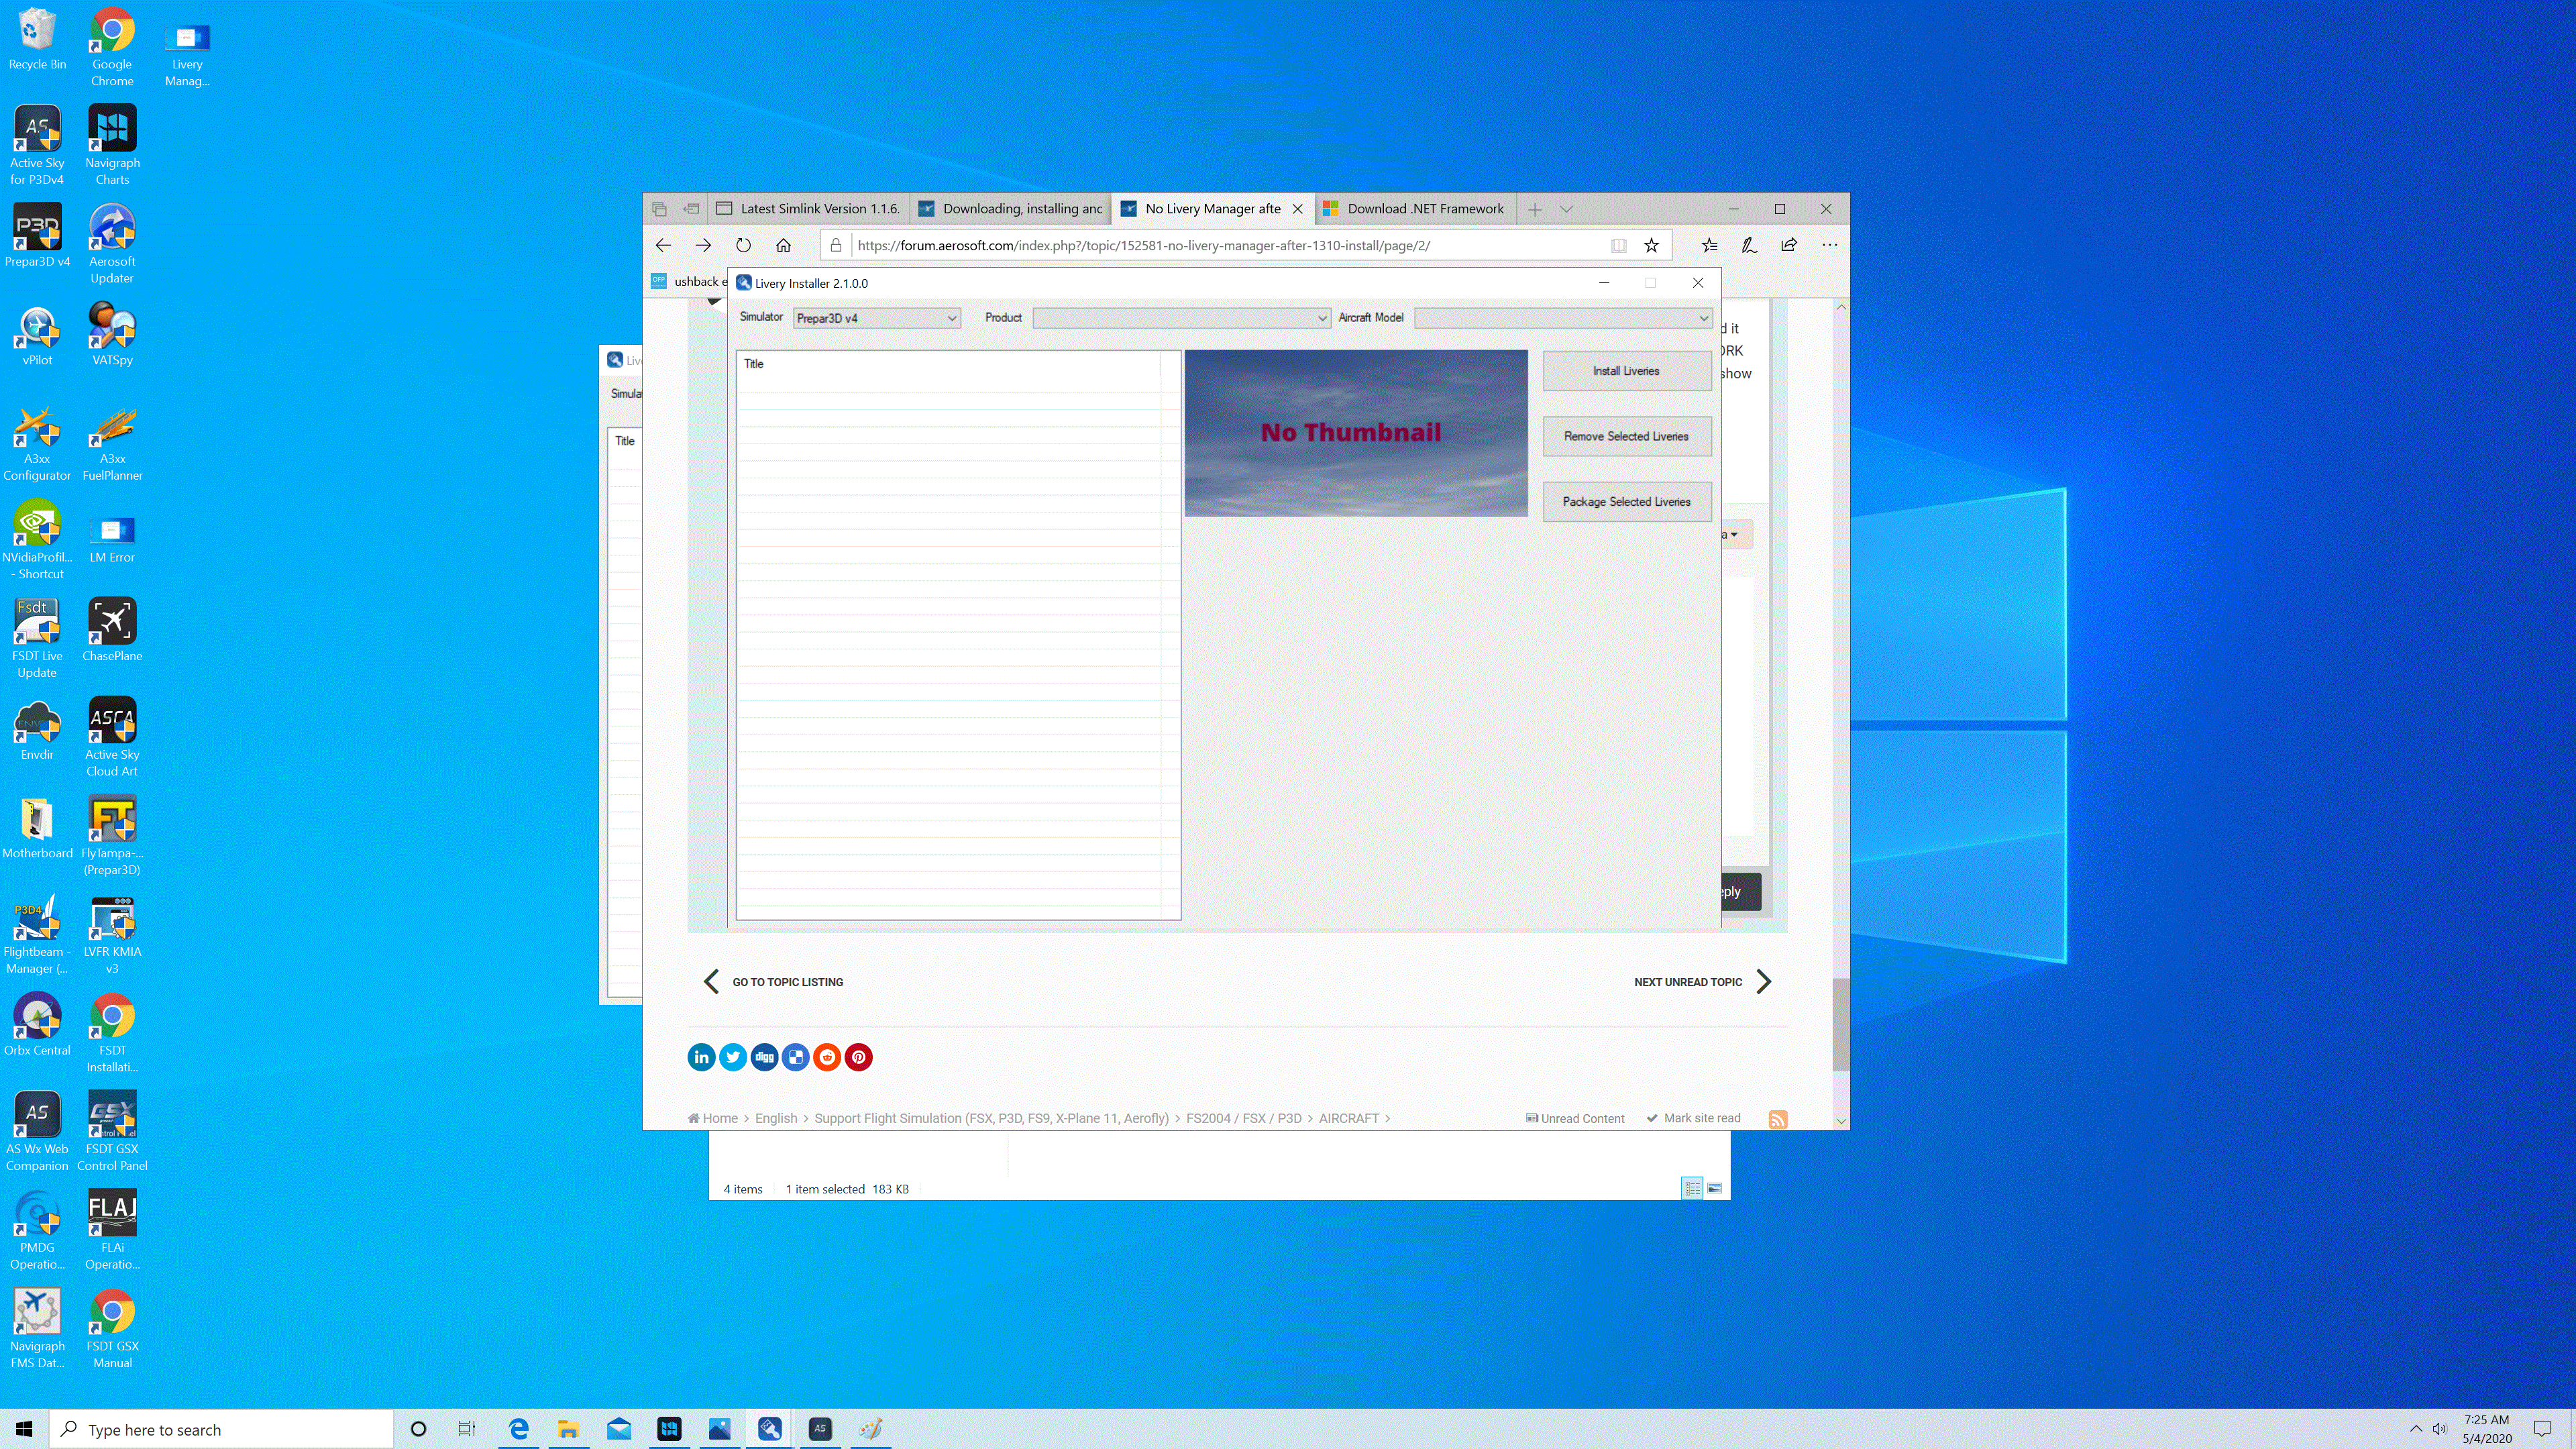The width and height of the screenshot is (2576, 1449).
Task: Go to browser home page
Action: pyautogui.click(x=783, y=245)
